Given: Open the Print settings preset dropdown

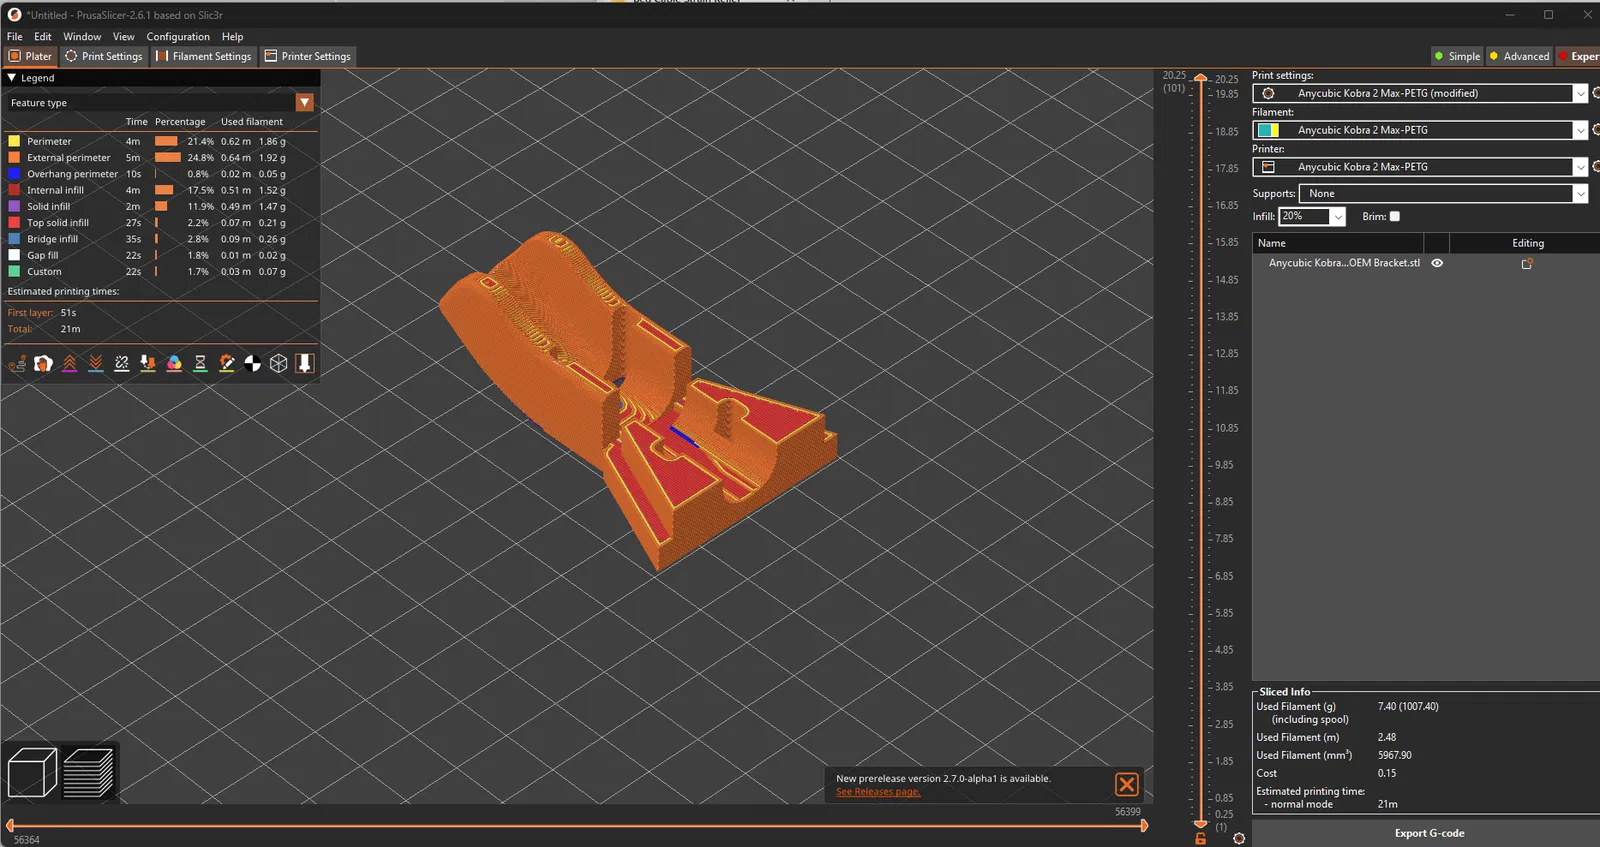Looking at the screenshot, I should (x=1580, y=93).
